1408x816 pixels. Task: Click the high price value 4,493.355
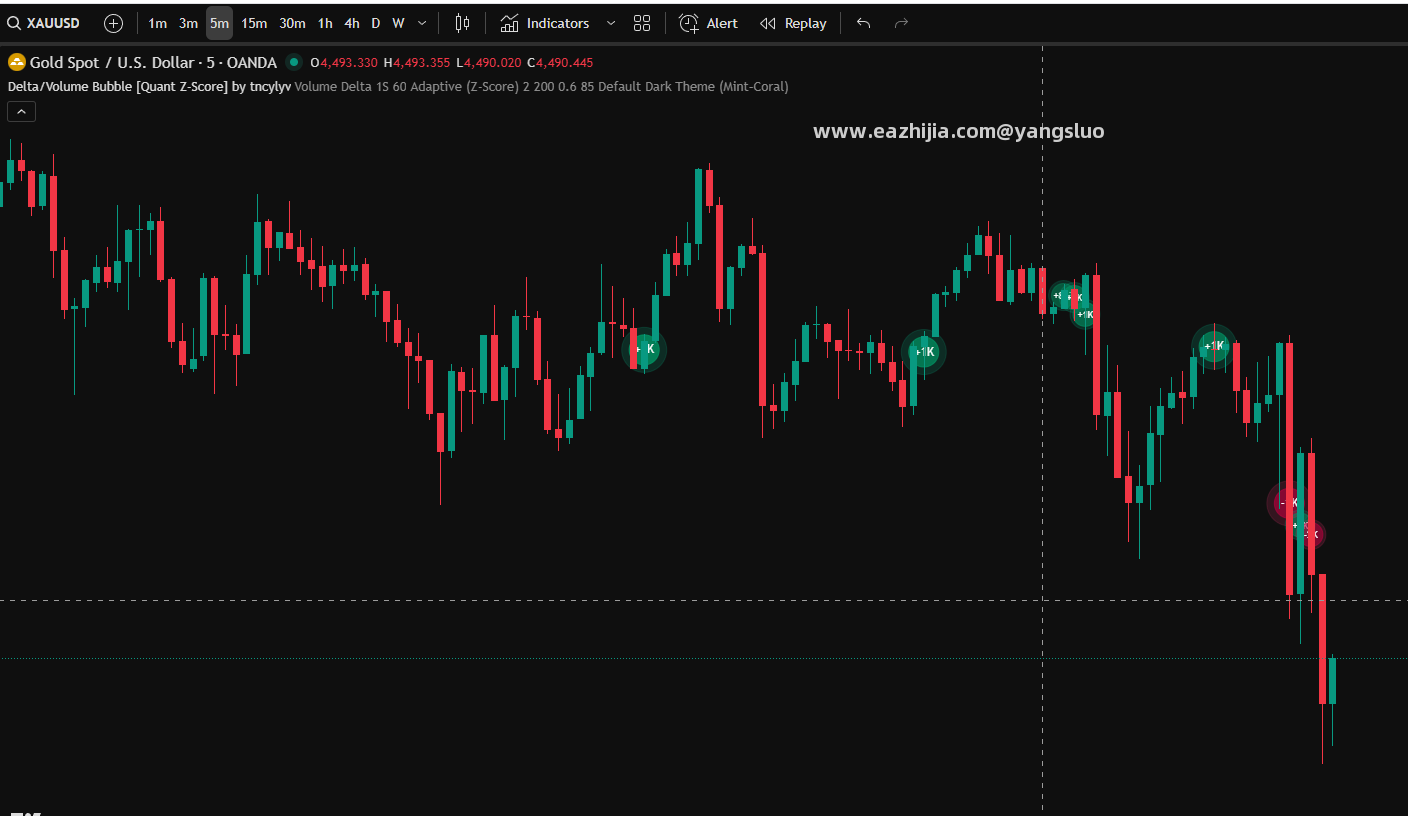[x=423, y=62]
